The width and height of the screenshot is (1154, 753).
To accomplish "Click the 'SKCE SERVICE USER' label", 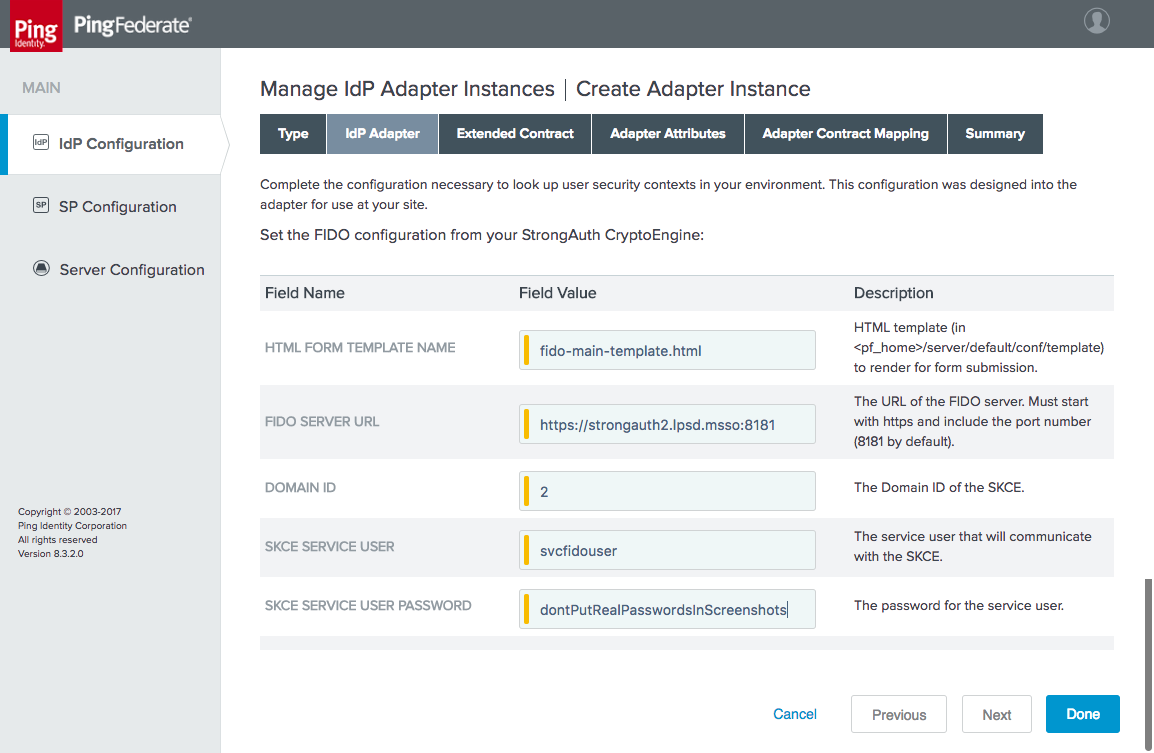I will coord(330,546).
